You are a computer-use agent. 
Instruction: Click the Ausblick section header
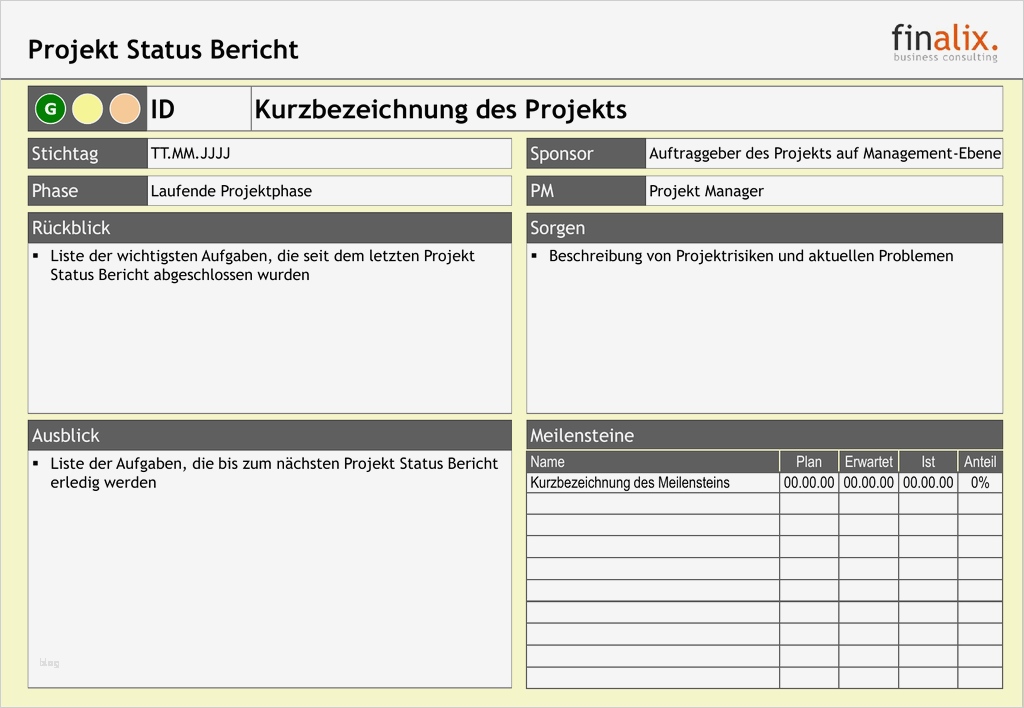tap(270, 434)
